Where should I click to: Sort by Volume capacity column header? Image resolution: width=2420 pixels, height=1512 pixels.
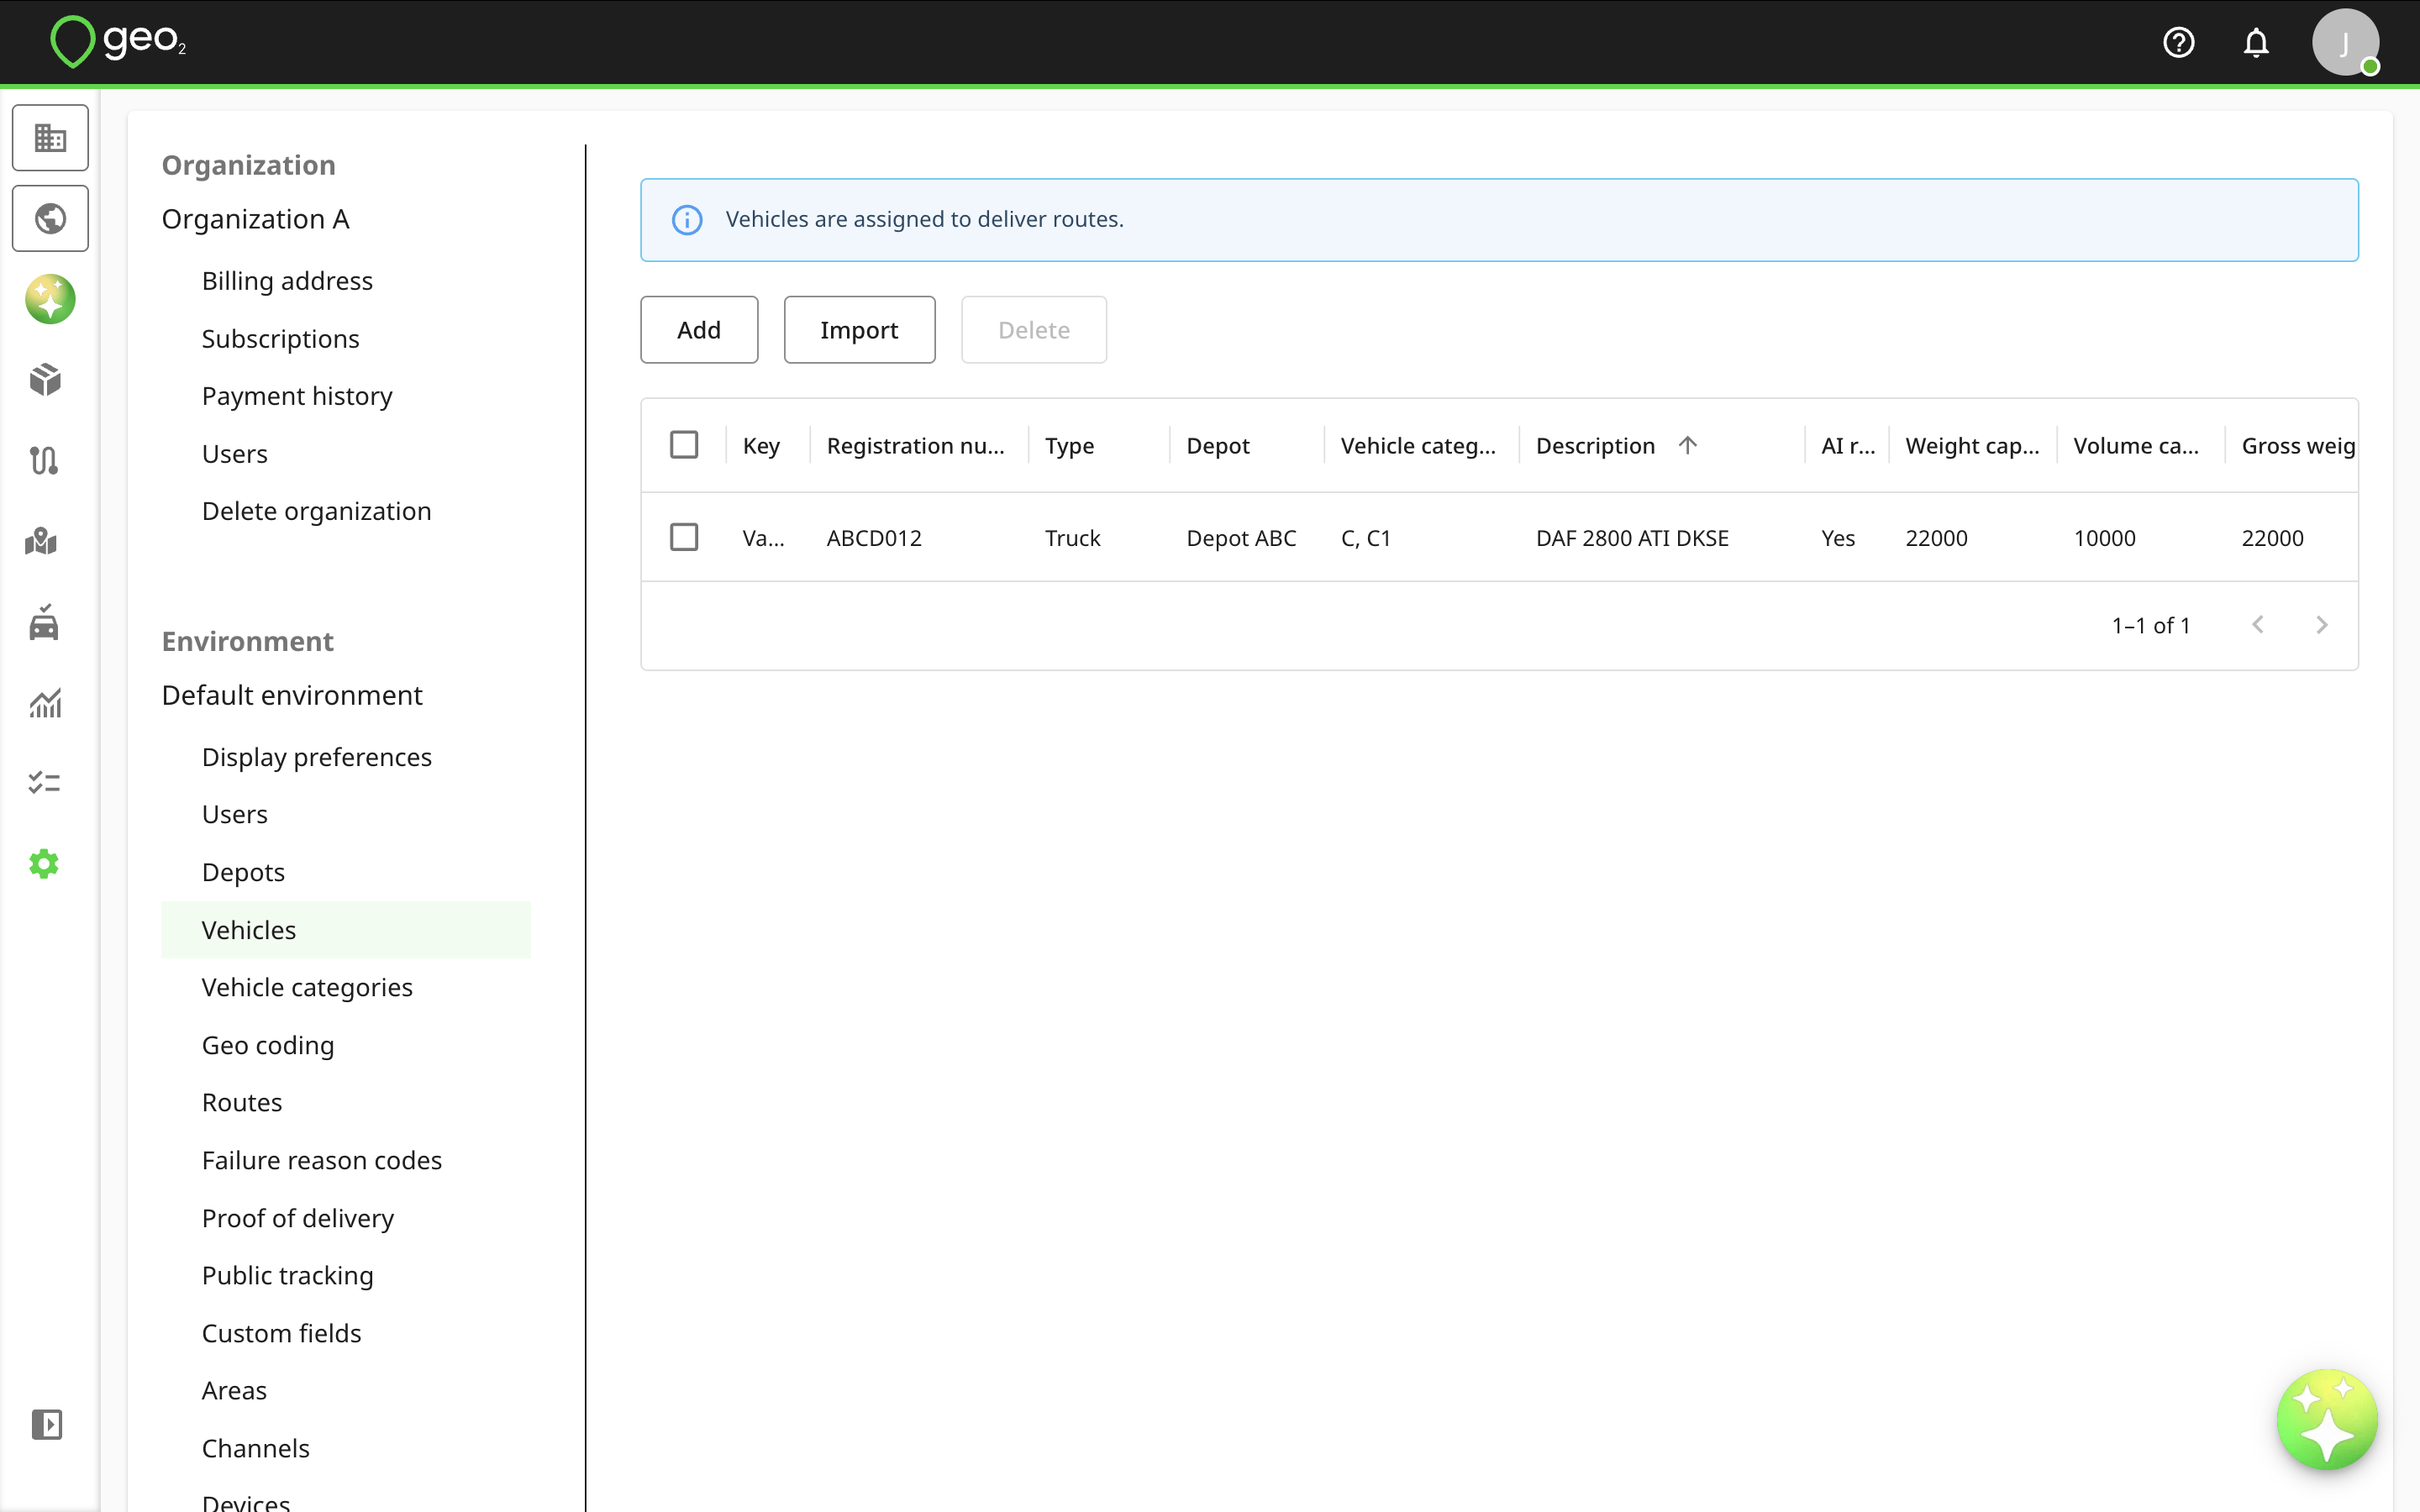click(x=2136, y=446)
